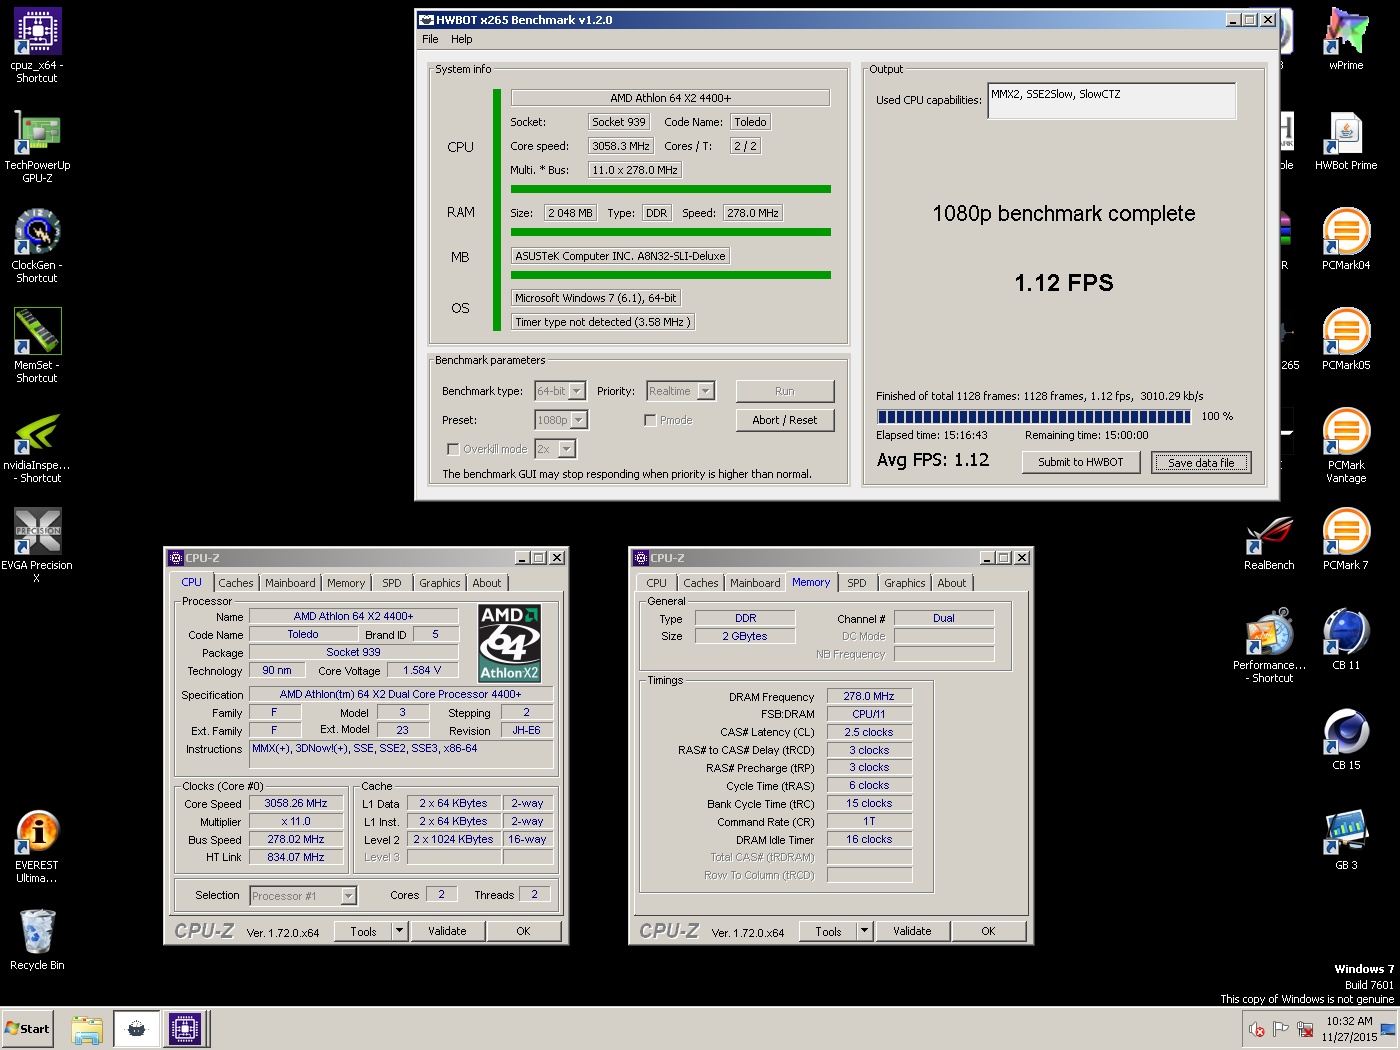Click the benchmark progress bar
The width and height of the screenshot is (1400, 1050).
click(x=1034, y=417)
